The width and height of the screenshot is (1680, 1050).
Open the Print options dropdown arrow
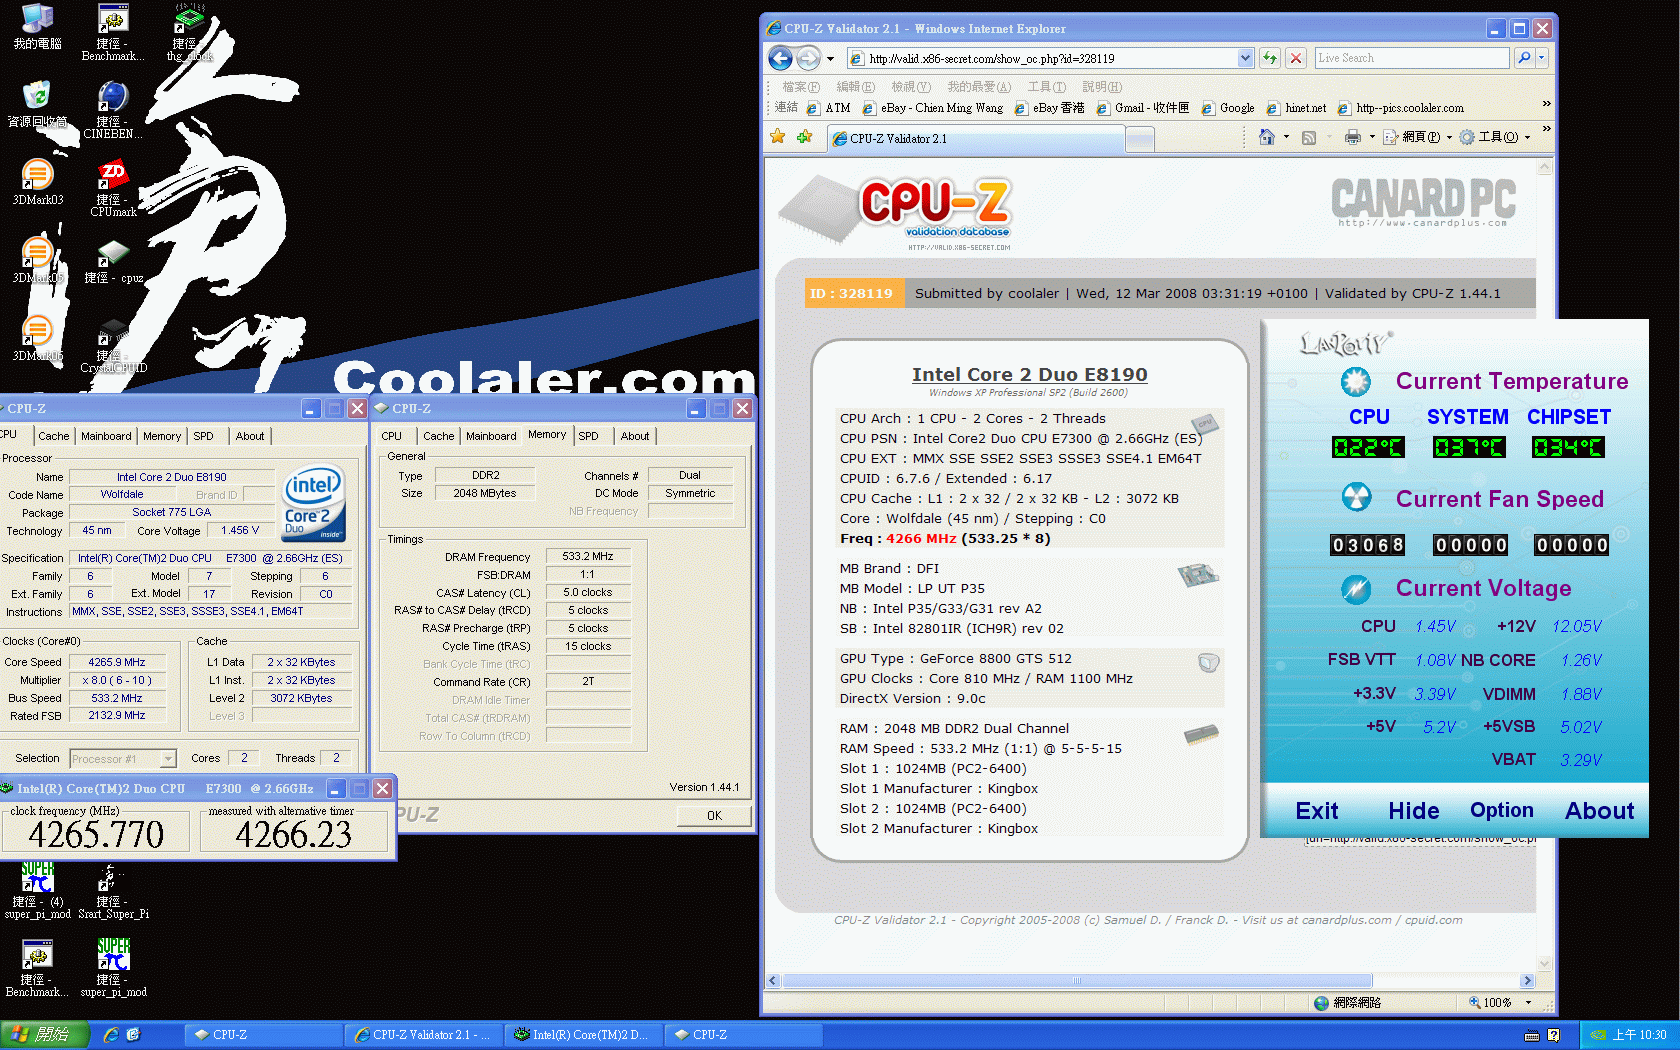(x=1372, y=137)
